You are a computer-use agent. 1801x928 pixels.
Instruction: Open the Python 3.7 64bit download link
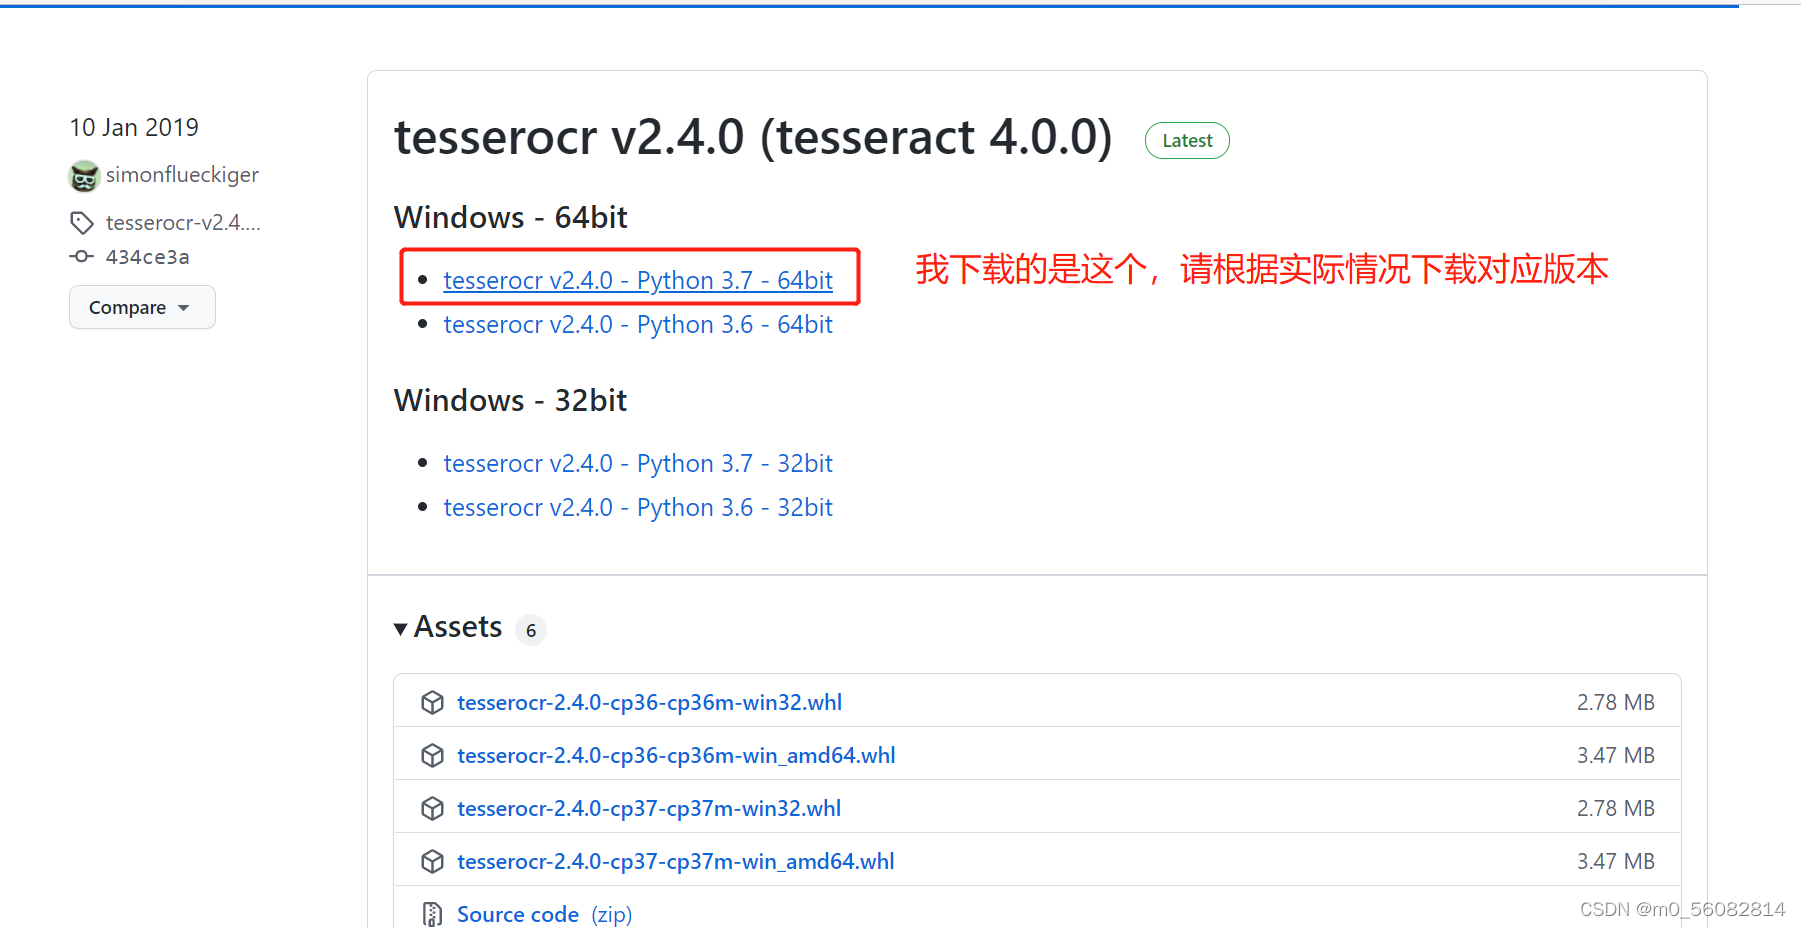pyautogui.click(x=638, y=281)
